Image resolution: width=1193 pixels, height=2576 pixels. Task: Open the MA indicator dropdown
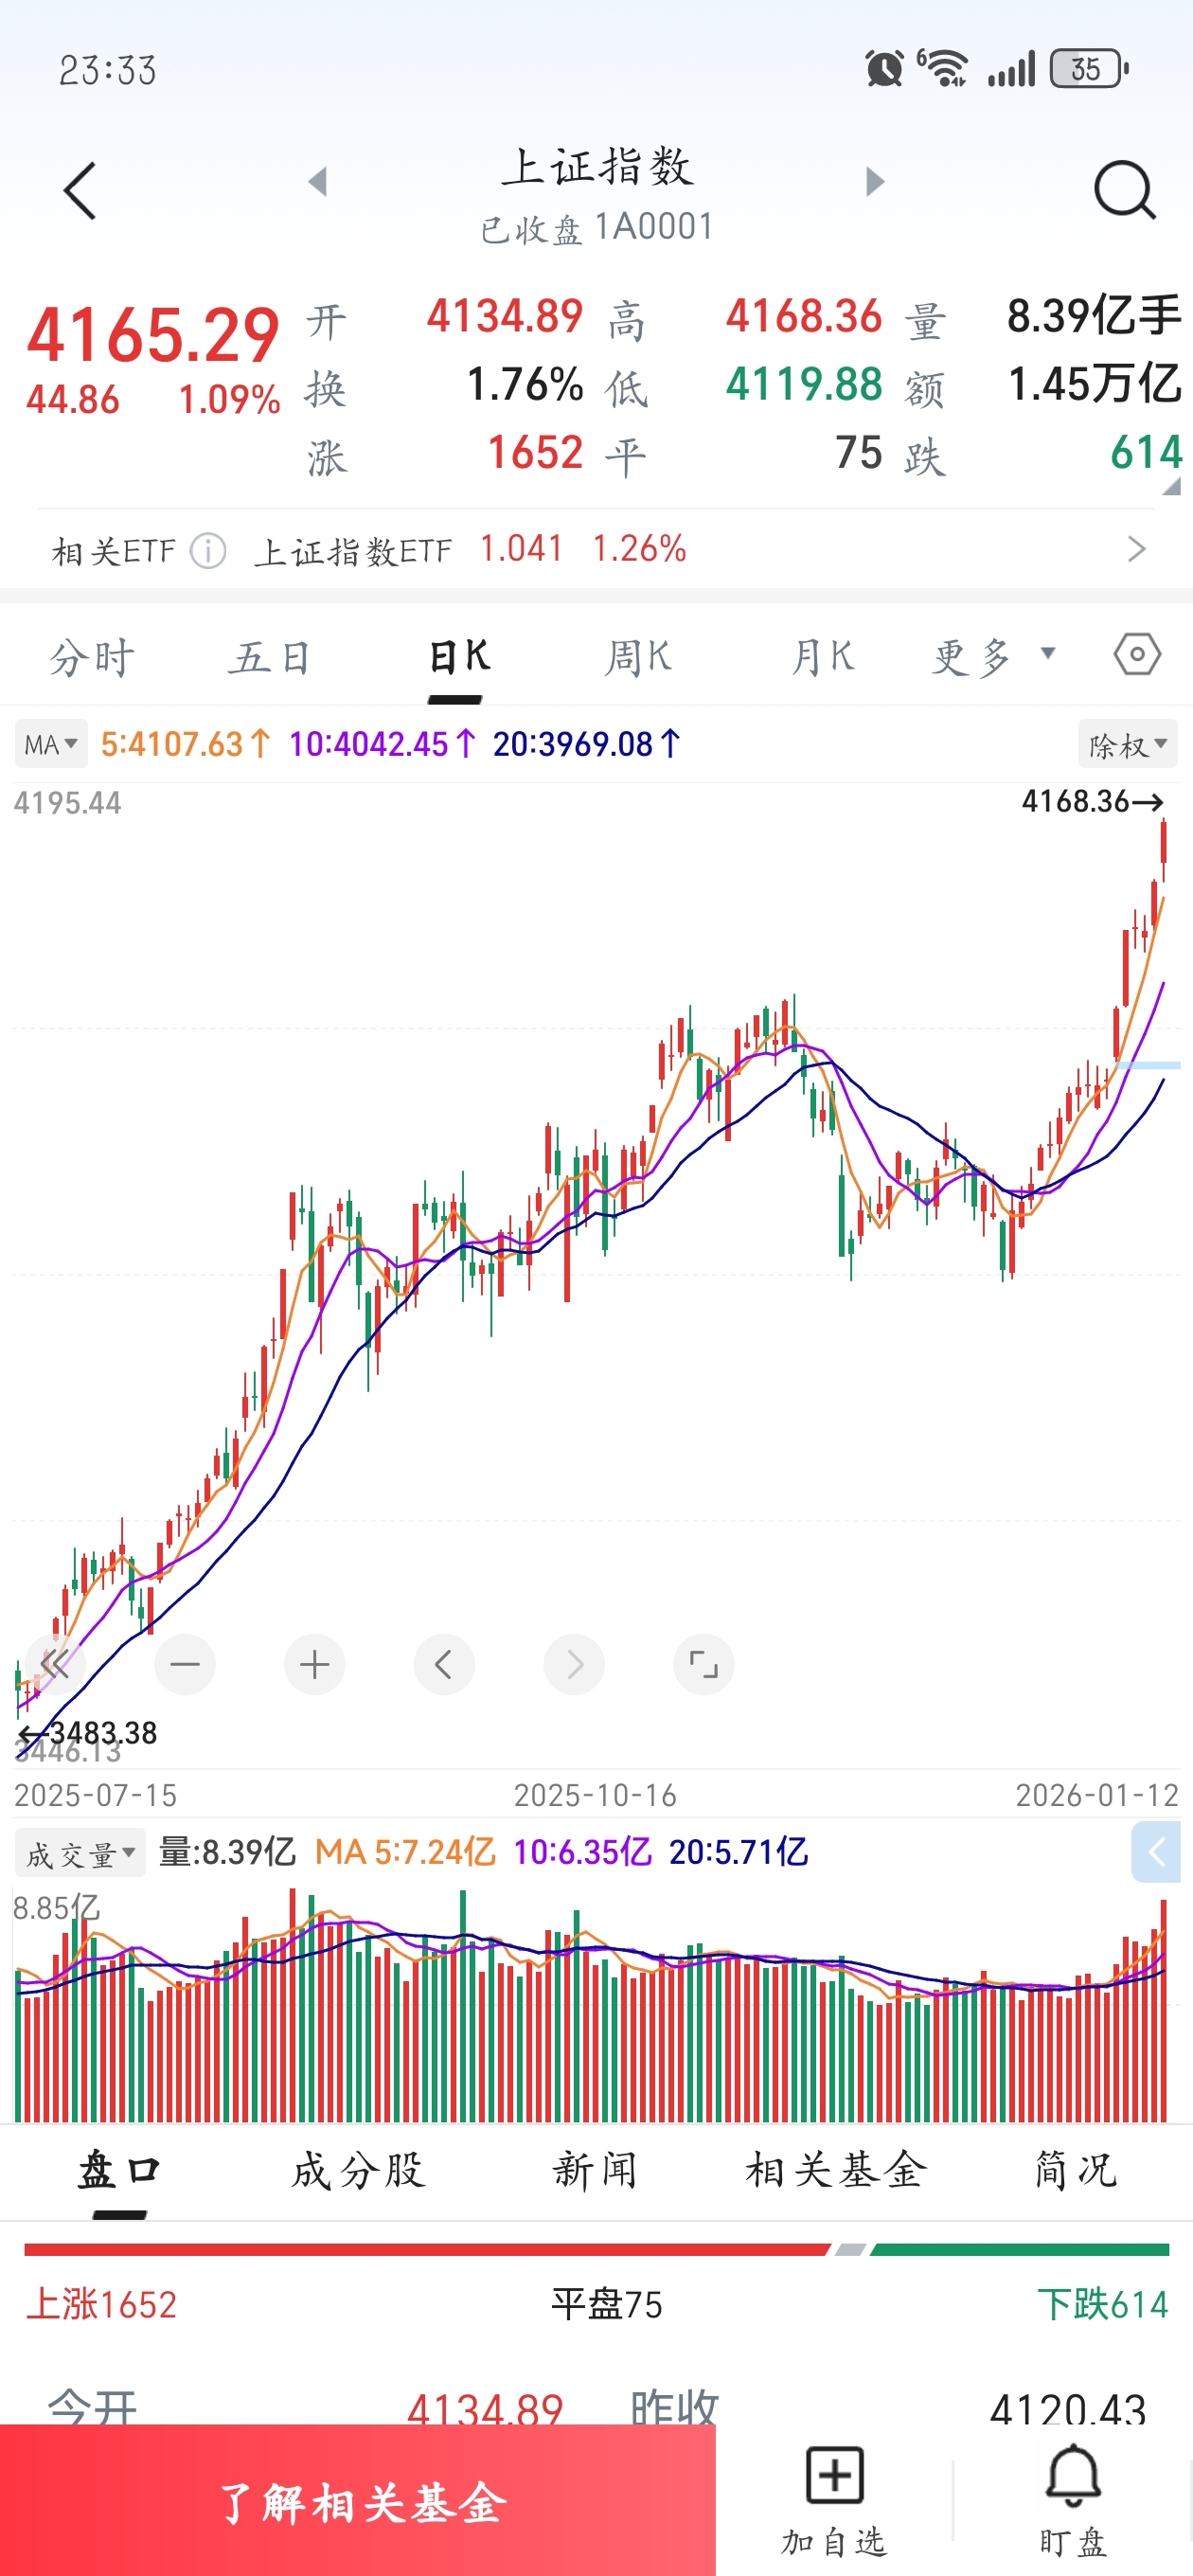pyautogui.click(x=51, y=745)
